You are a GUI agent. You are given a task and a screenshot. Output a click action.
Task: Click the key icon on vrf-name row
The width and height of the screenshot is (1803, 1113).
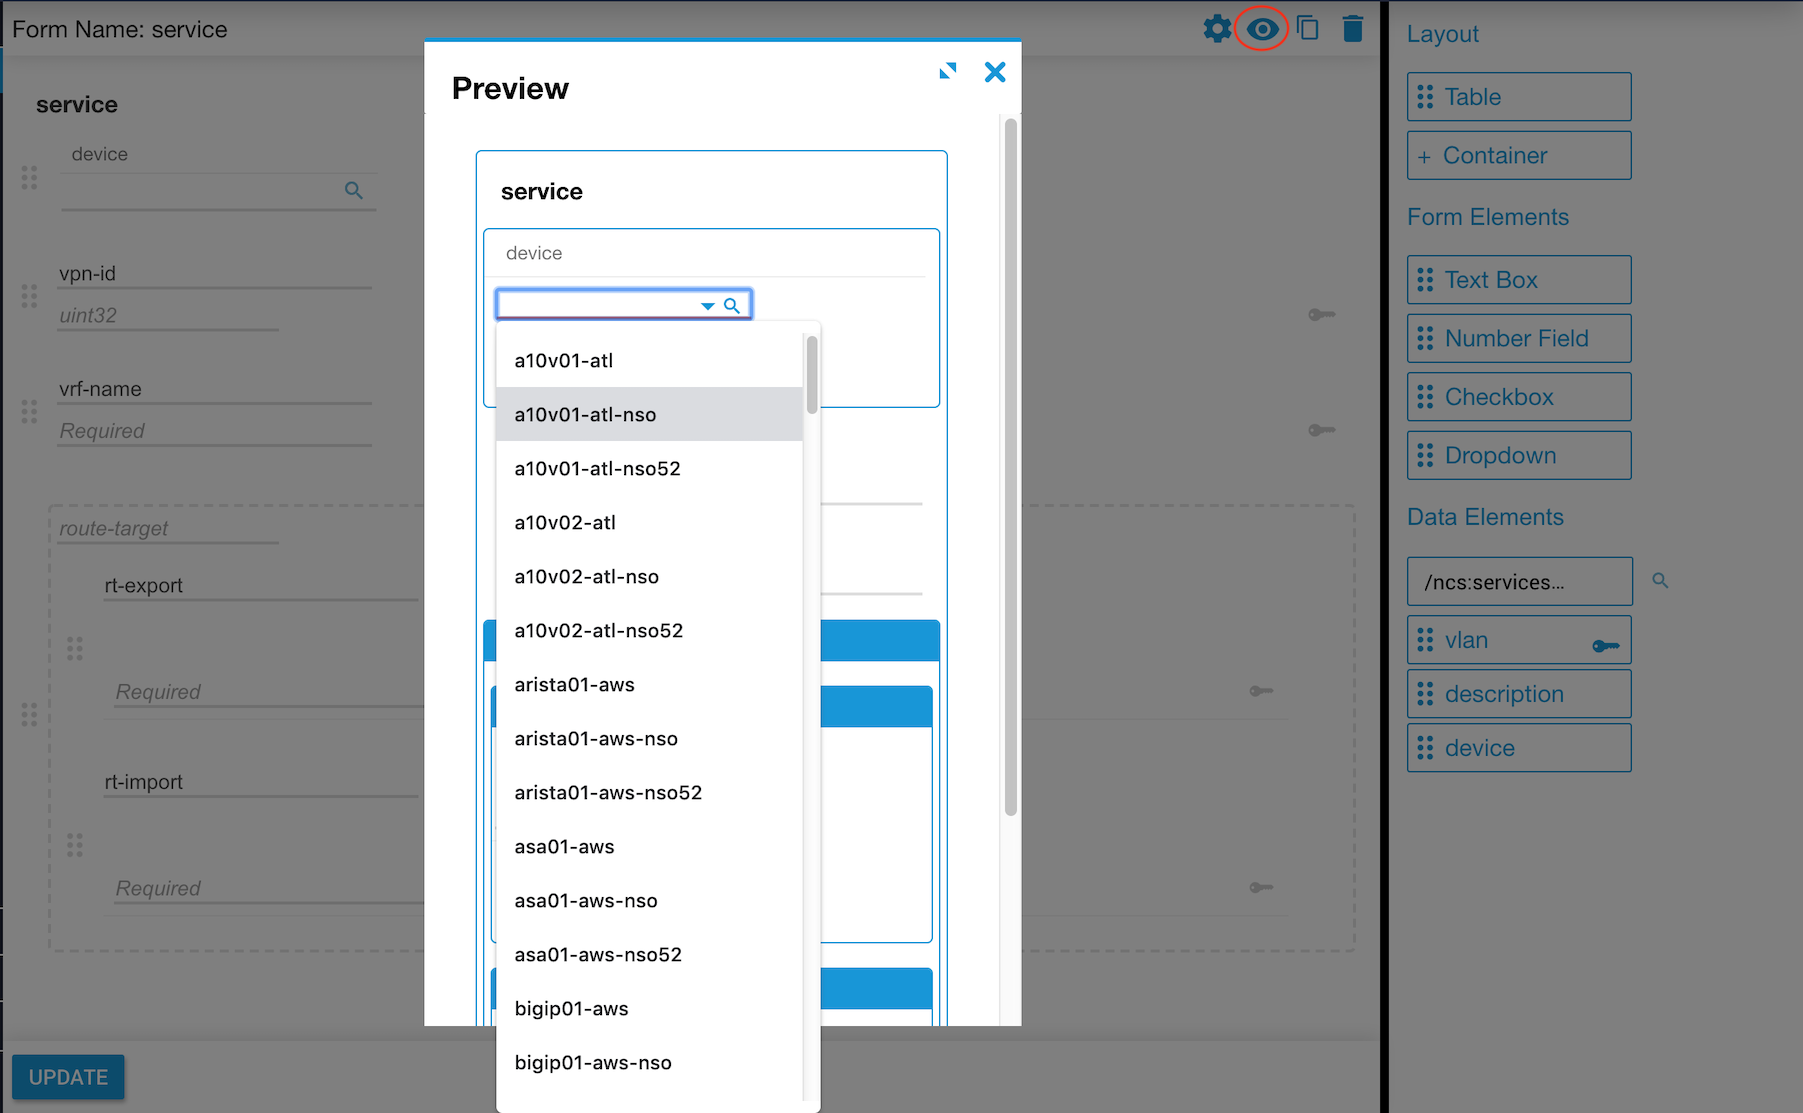tap(1322, 430)
